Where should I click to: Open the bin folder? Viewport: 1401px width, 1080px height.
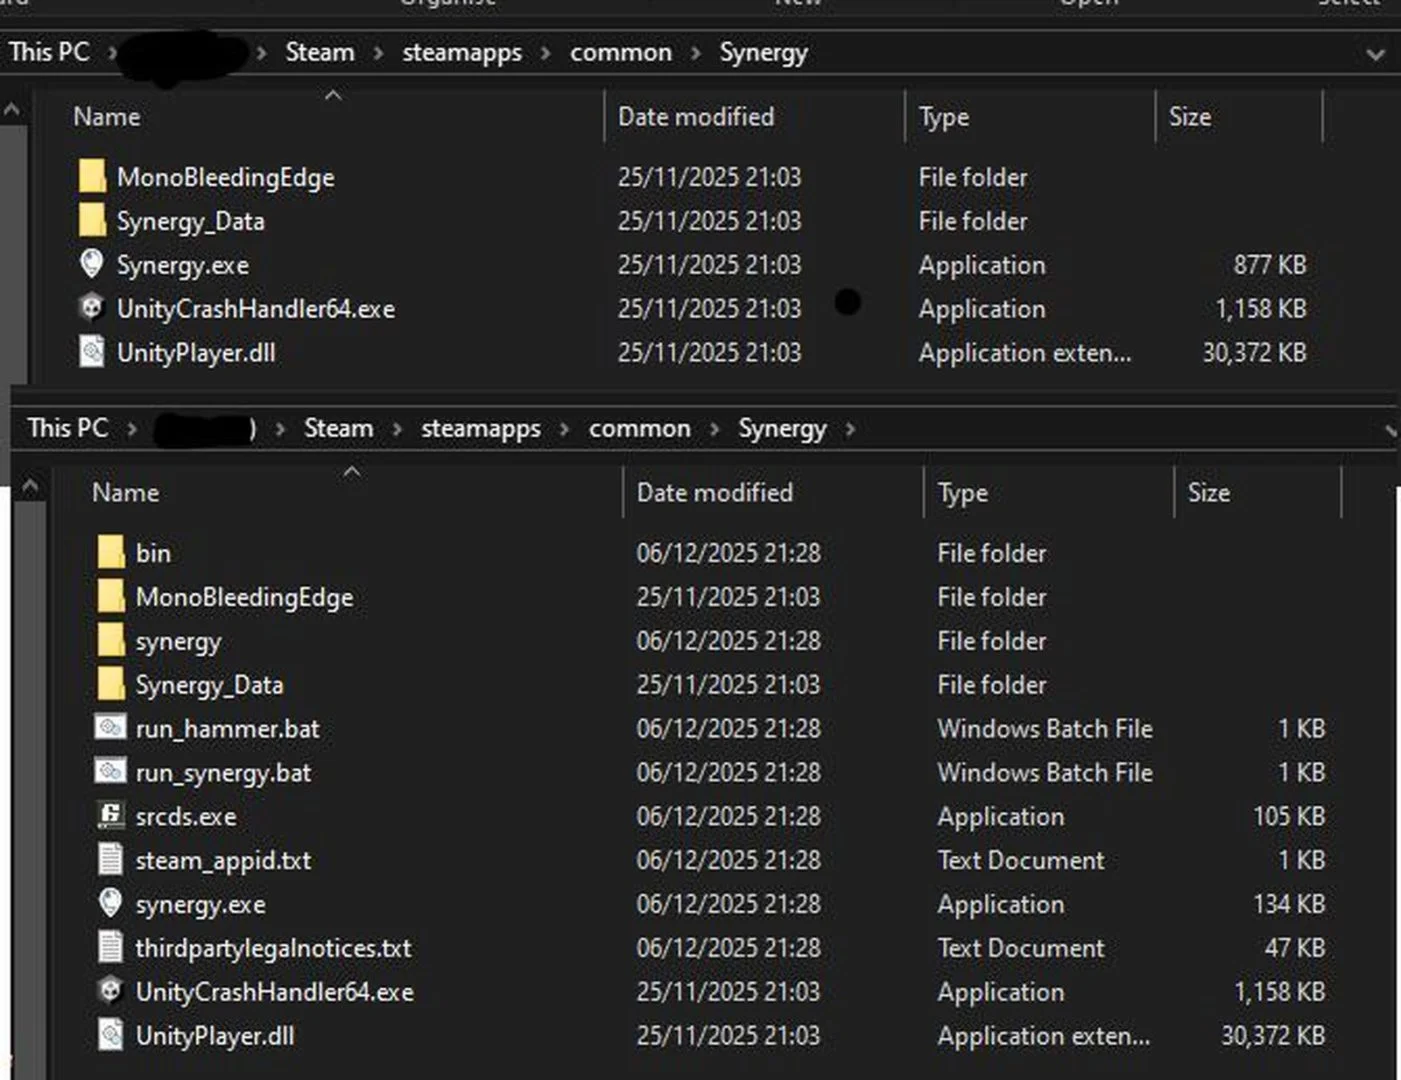point(152,552)
